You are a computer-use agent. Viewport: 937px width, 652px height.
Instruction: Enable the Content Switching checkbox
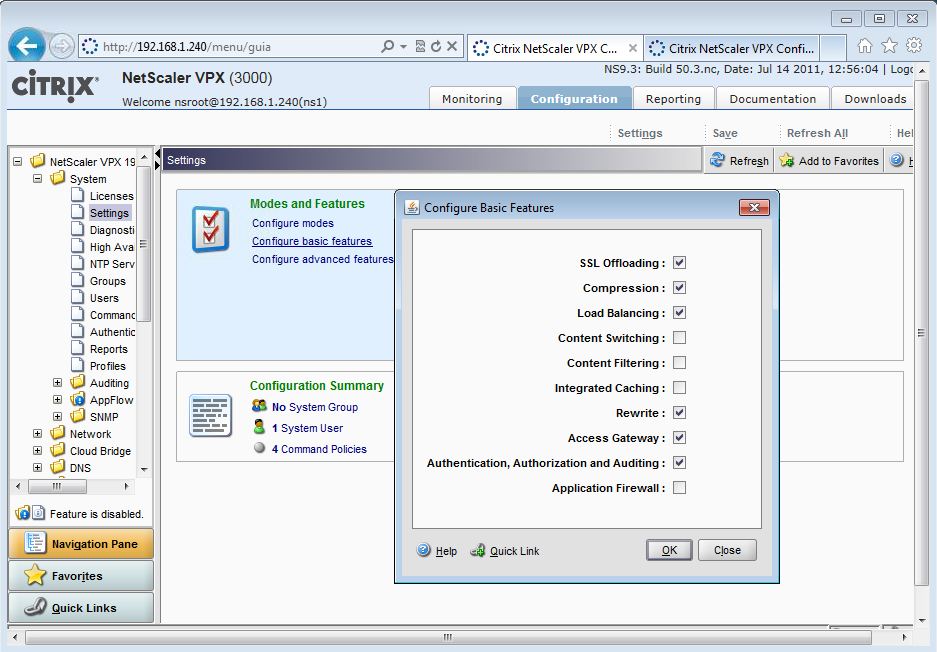point(679,338)
